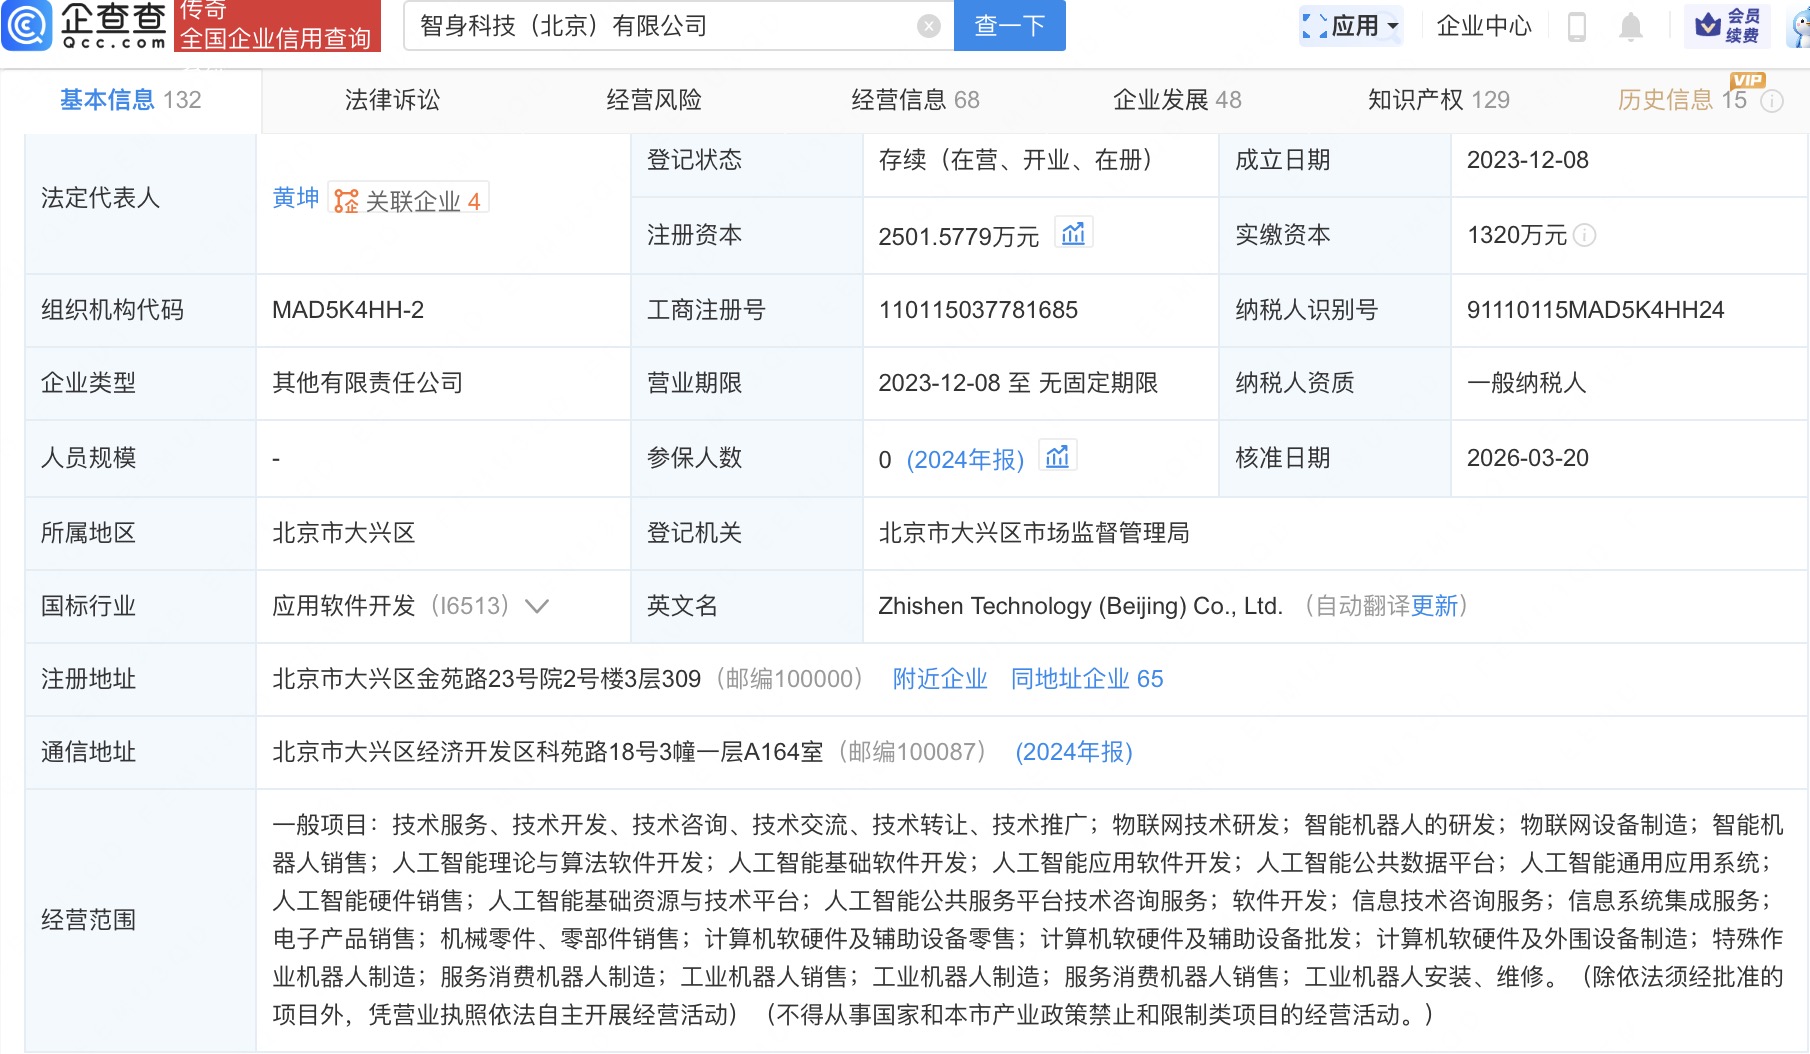Open notifications bell icon
The height and width of the screenshot is (1054, 1810).
coord(1630,27)
